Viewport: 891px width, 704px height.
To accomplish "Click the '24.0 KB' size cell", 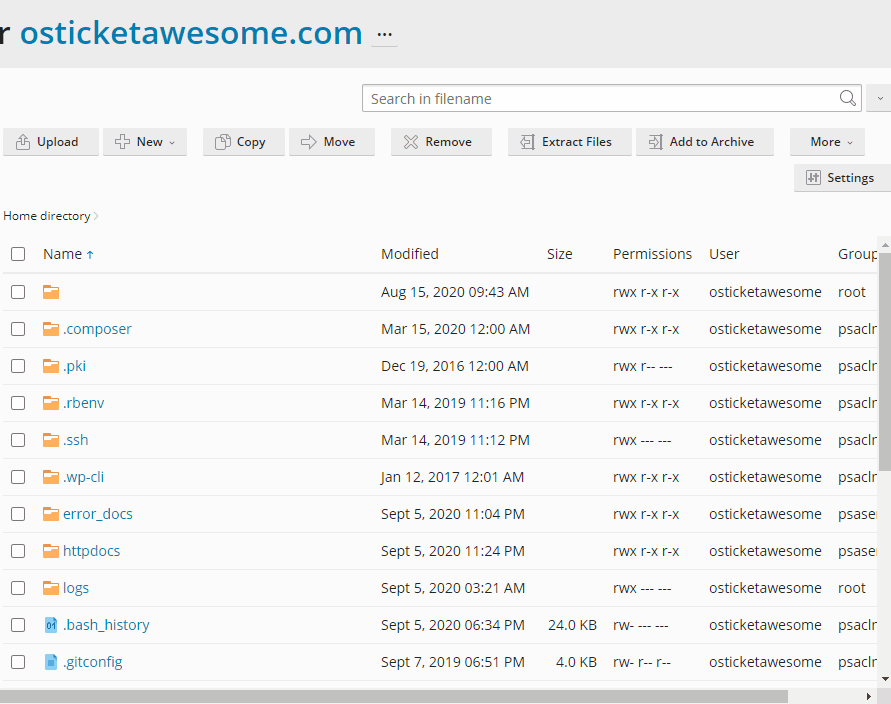I will pos(572,625).
